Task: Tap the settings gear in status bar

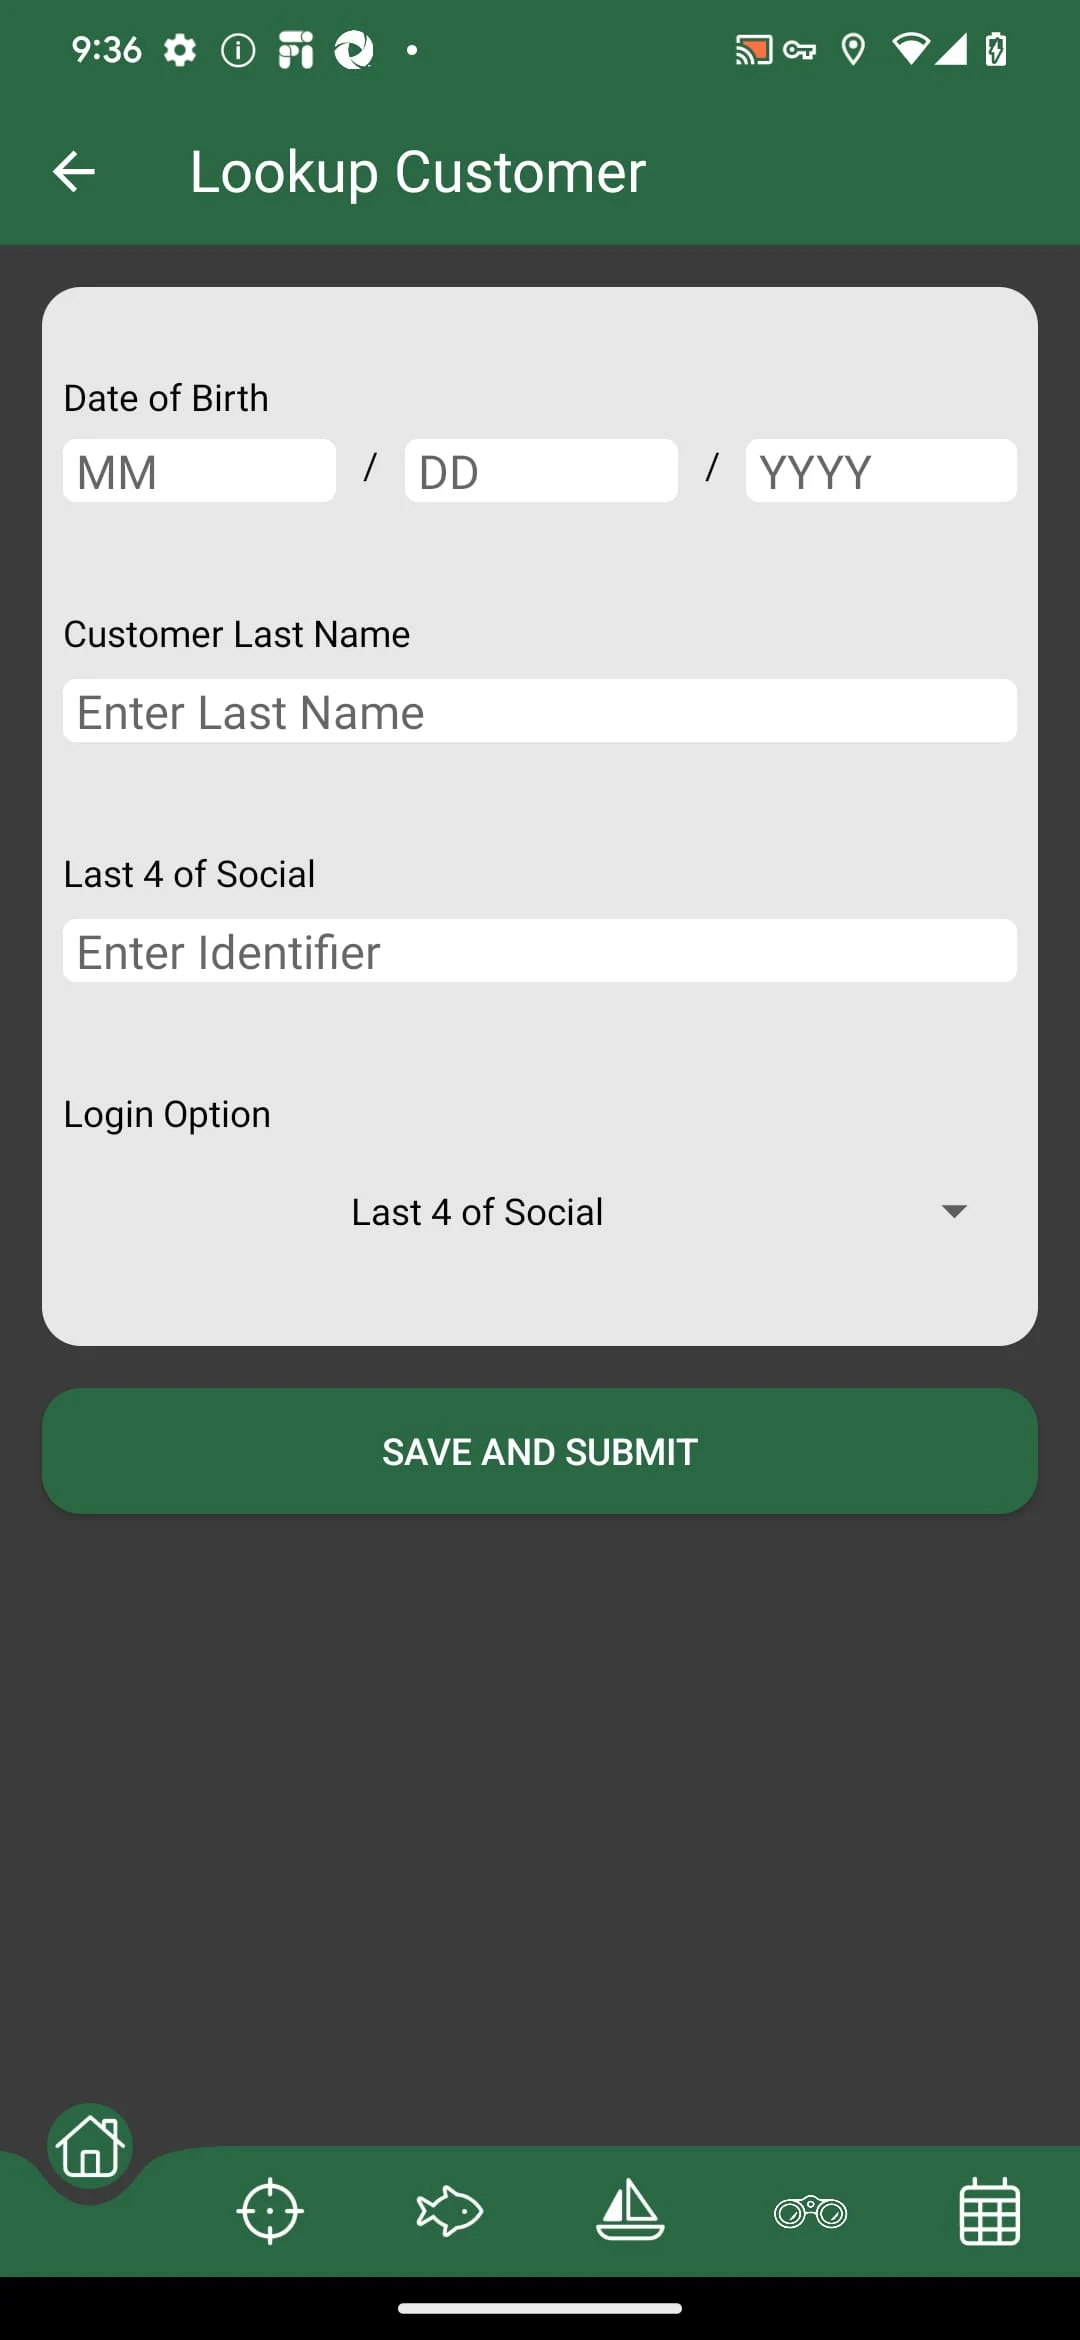Action: (180, 49)
